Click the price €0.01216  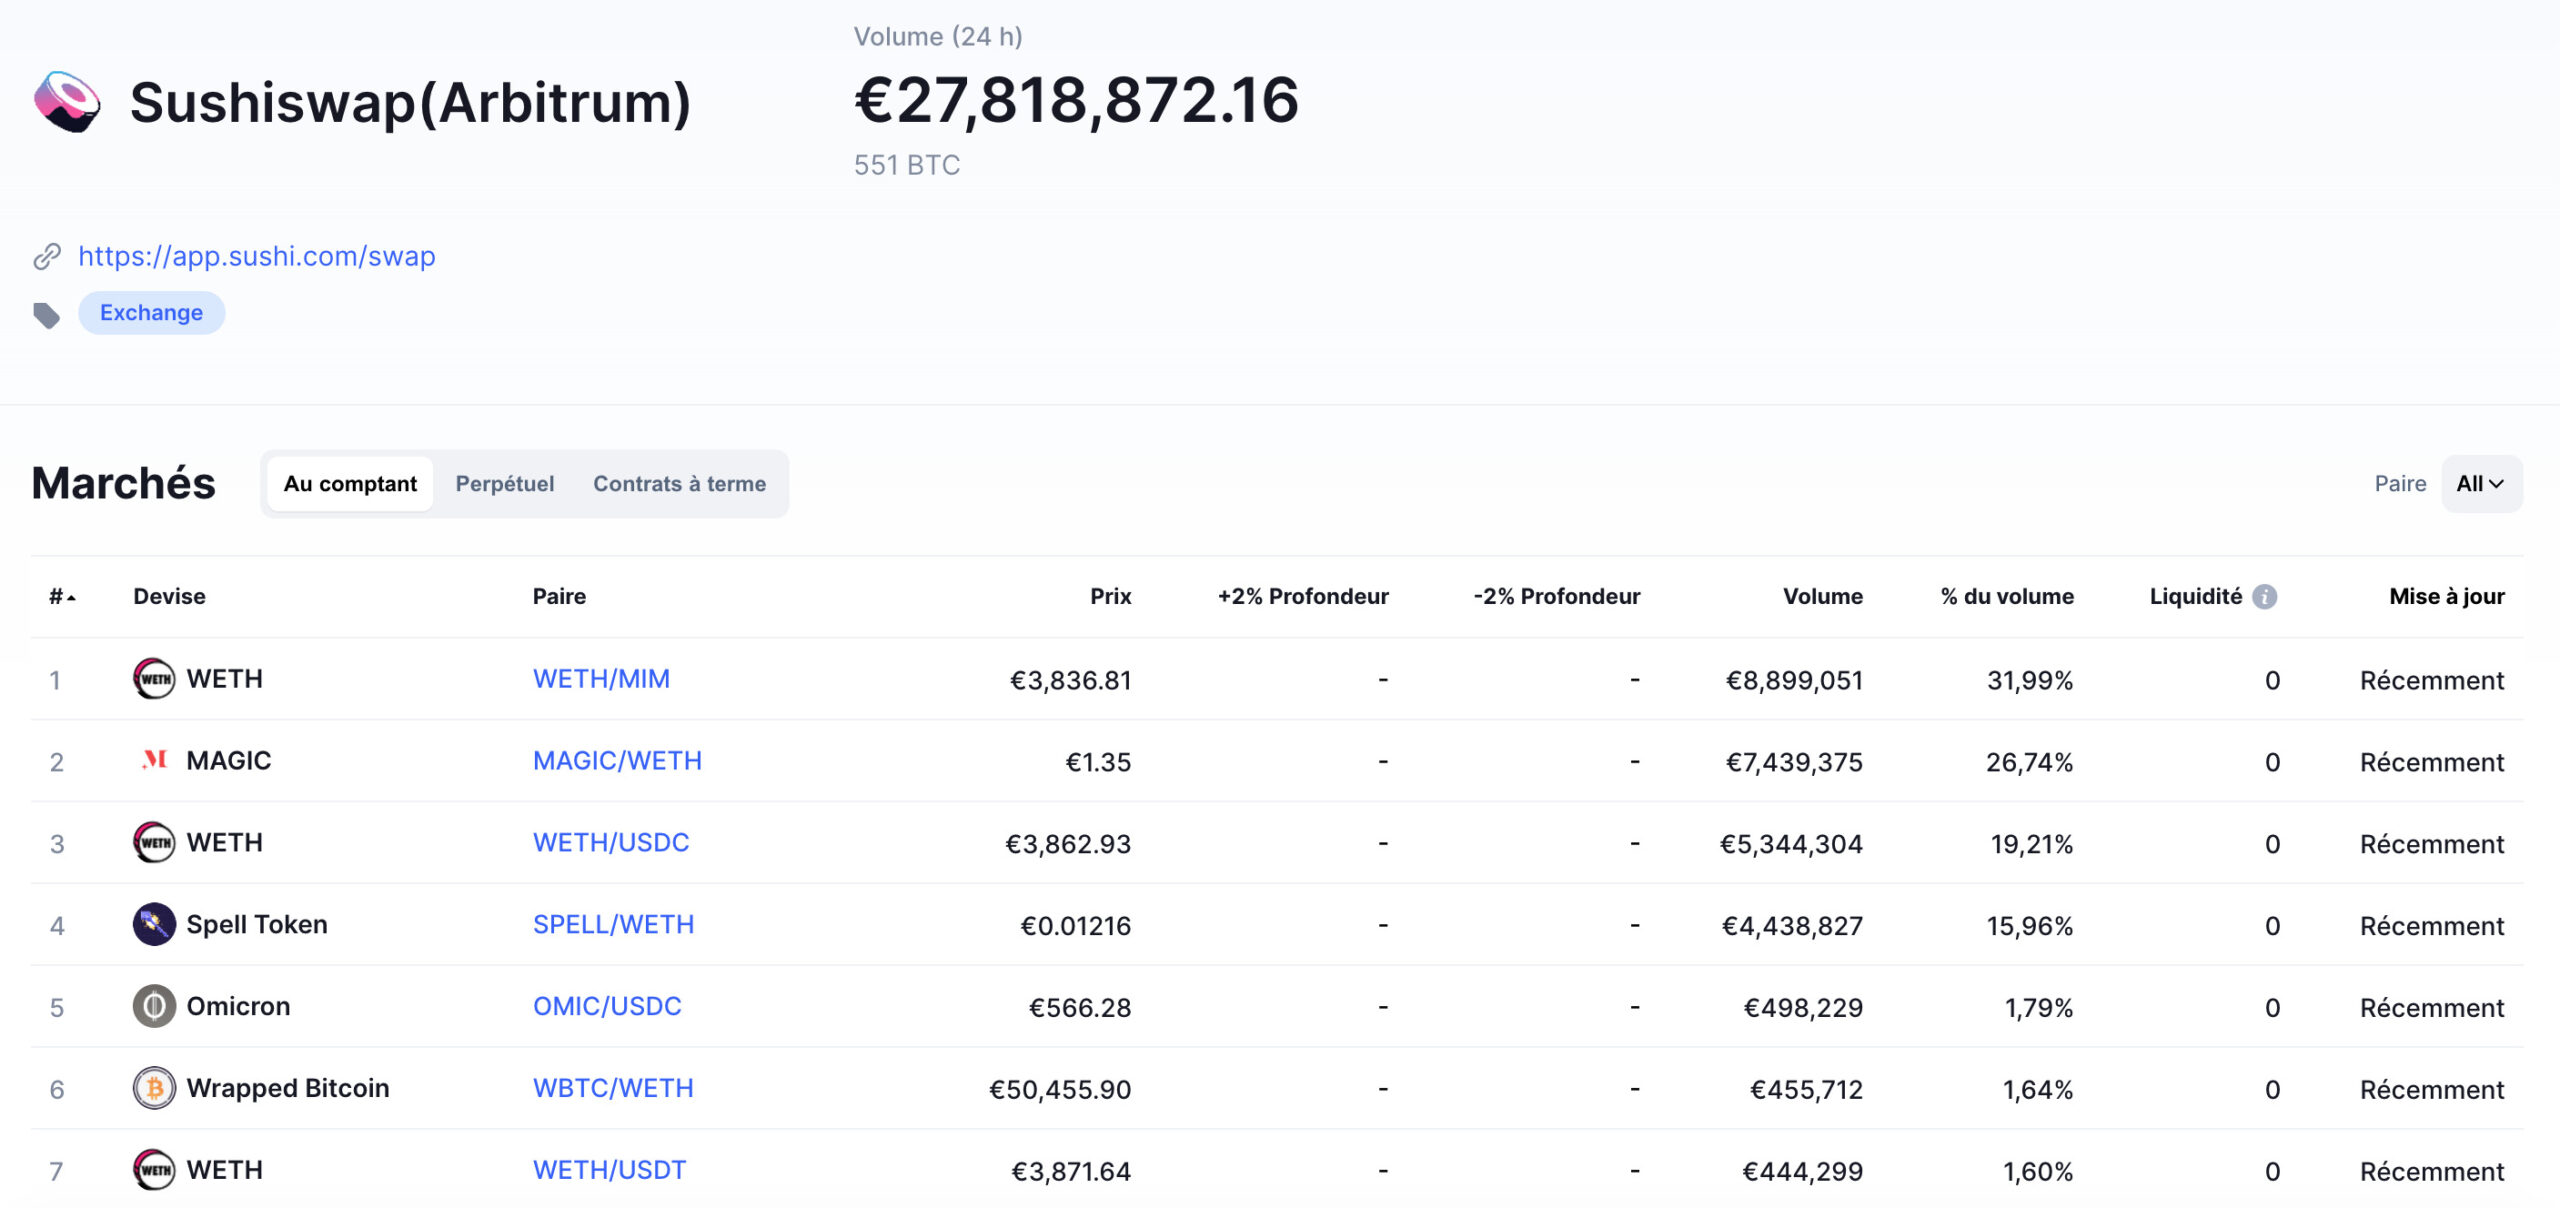[x=1076, y=927]
